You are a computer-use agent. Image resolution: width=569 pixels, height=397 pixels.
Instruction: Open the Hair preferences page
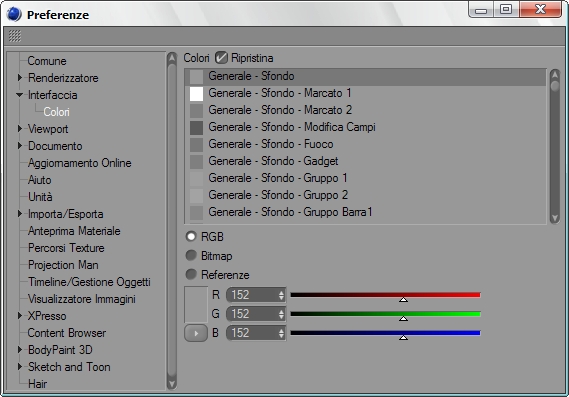click(37, 384)
